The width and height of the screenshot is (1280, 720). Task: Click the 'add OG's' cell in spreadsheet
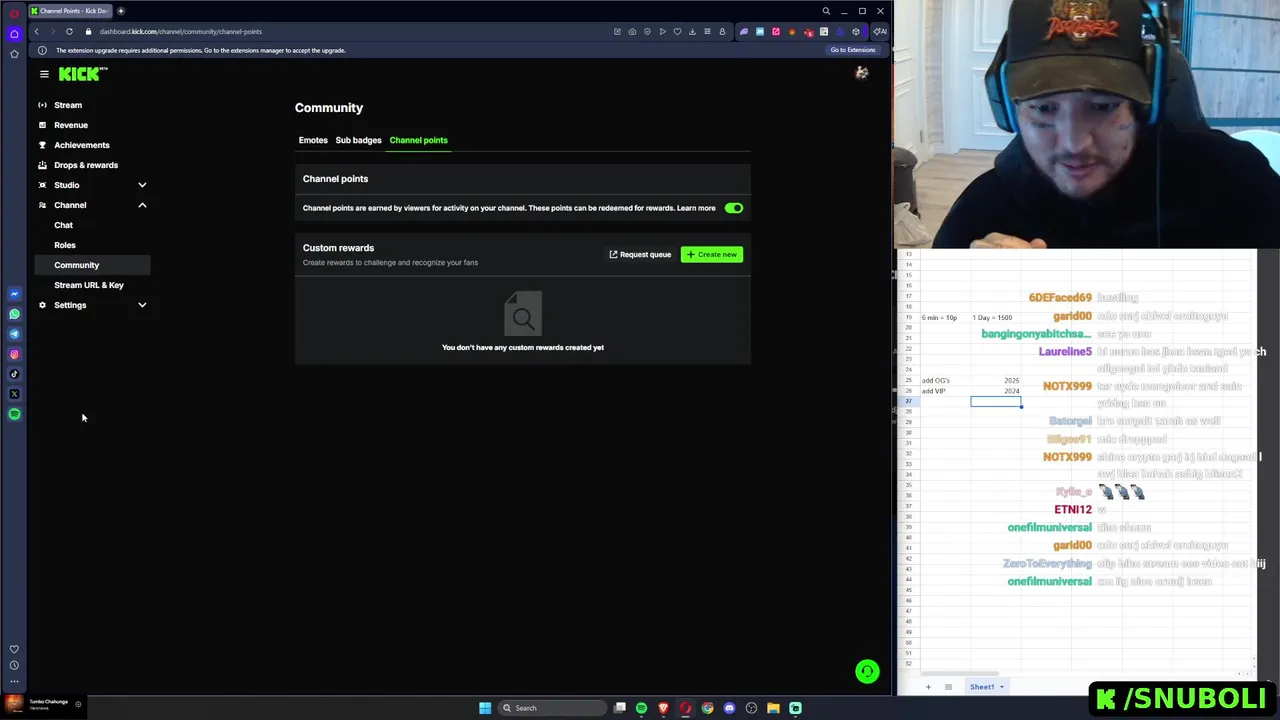[x=945, y=380]
